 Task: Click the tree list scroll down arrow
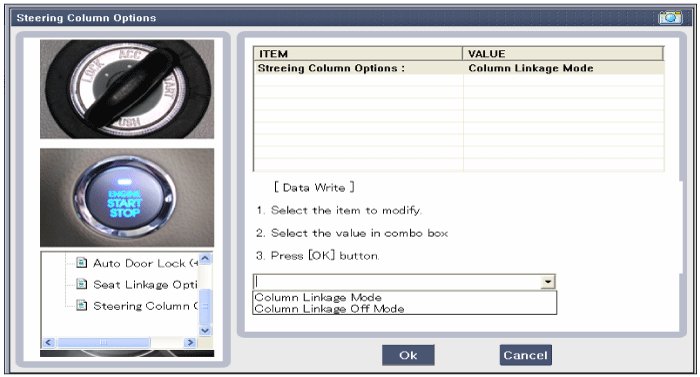pyautogui.click(x=205, y=331)
